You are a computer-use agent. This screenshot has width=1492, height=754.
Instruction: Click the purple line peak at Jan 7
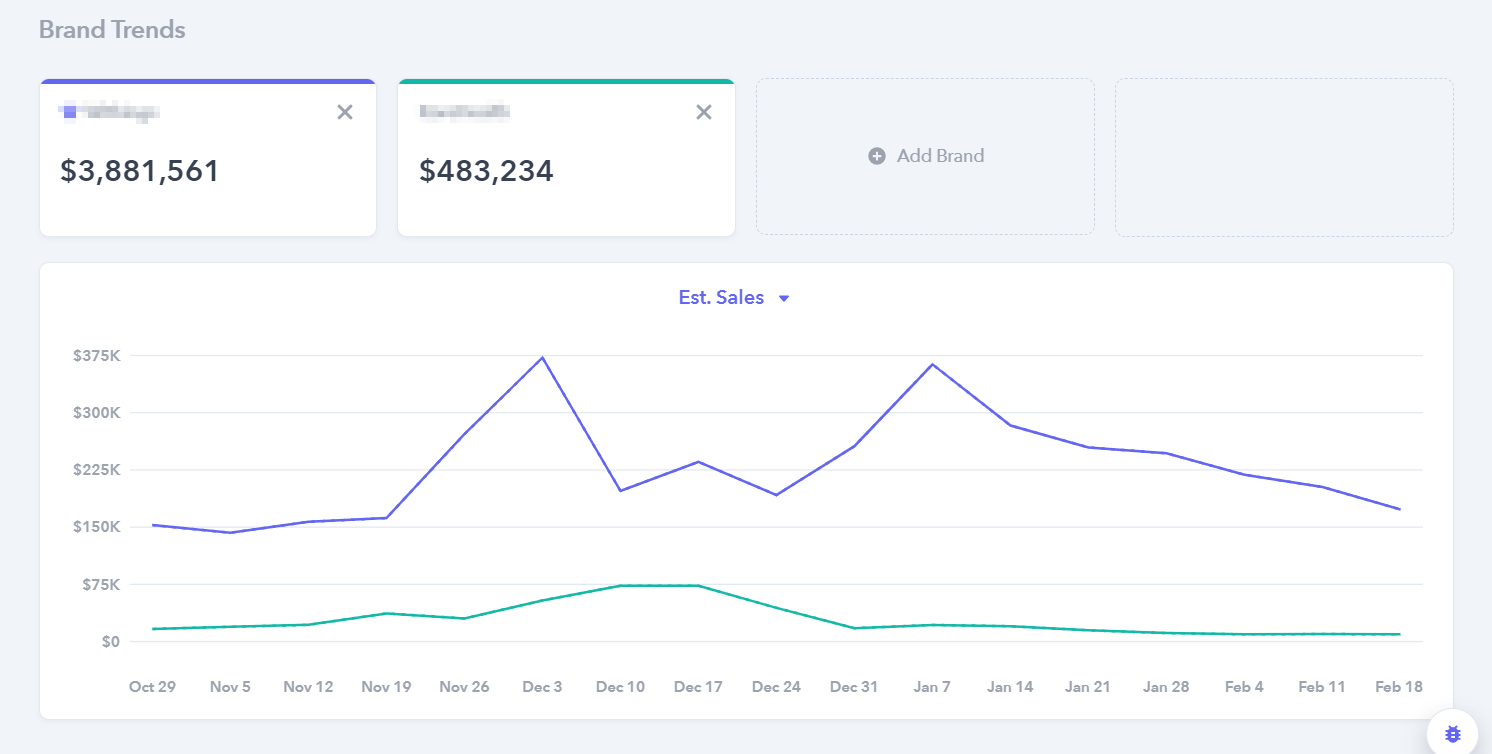[932, 364]
